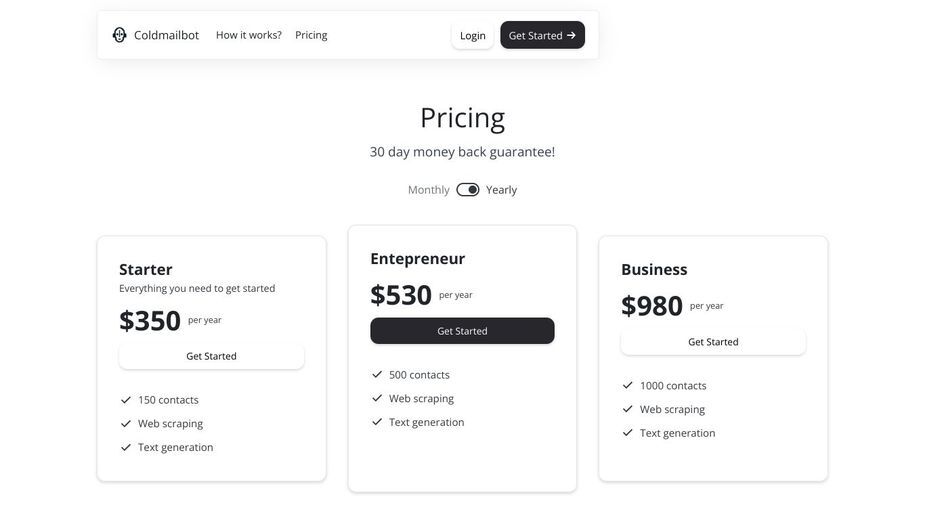Open the Pricing nav link

click(x=311, y=35)
